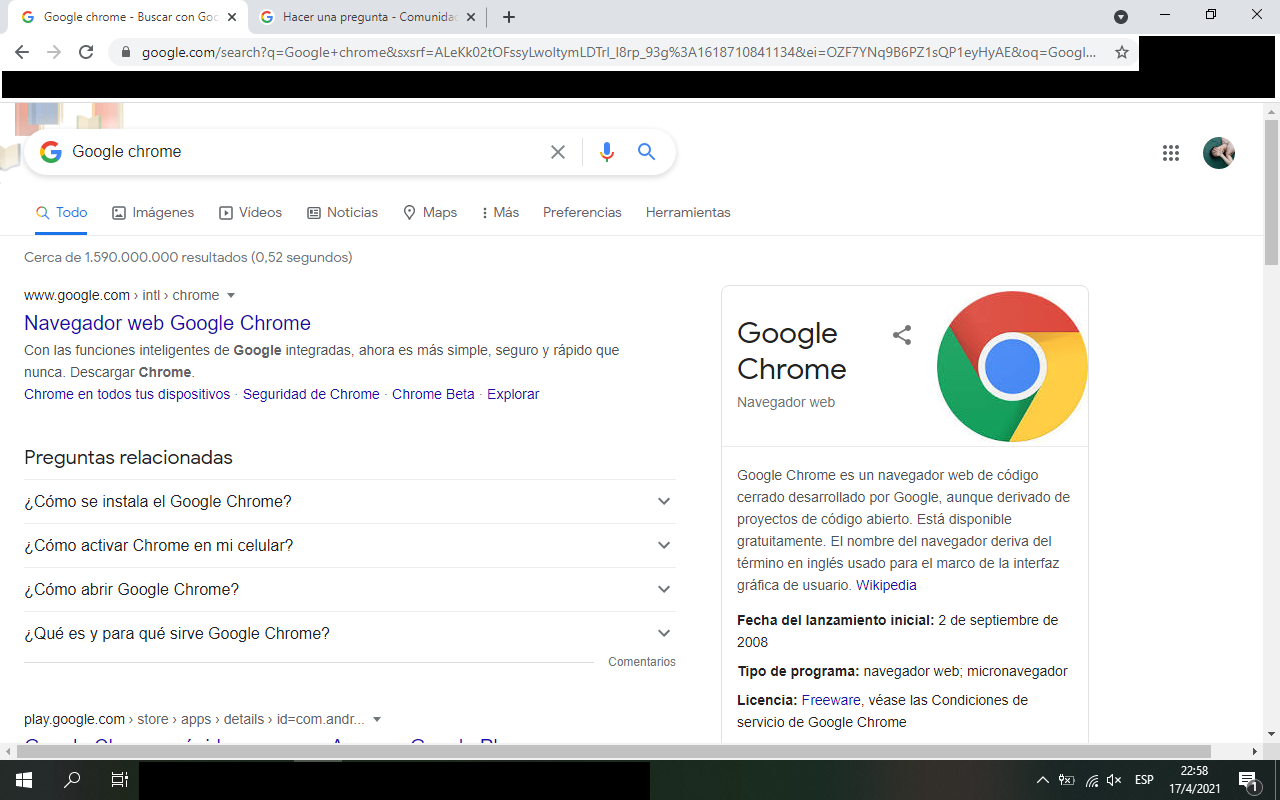The width and height of the screenshot is (1280, 800).
Task: Open Windows taskbar search
Action: [72, 780]
